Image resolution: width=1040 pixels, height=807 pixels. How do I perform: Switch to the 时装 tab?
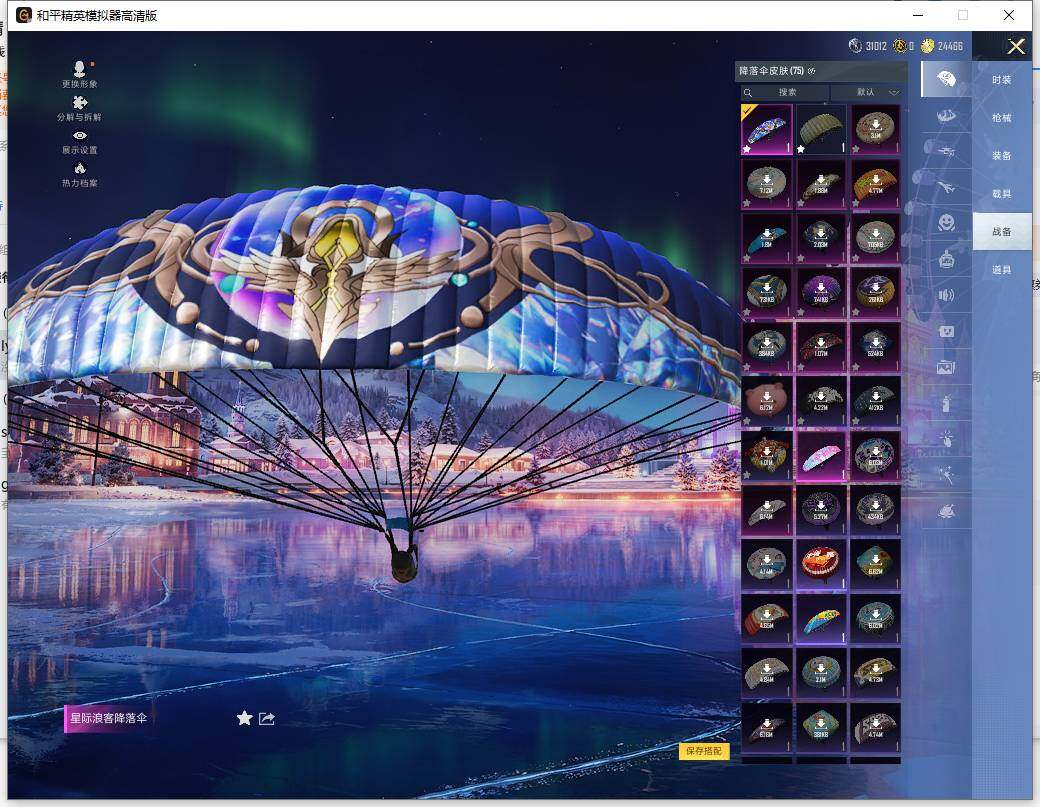click(1002, 80)
